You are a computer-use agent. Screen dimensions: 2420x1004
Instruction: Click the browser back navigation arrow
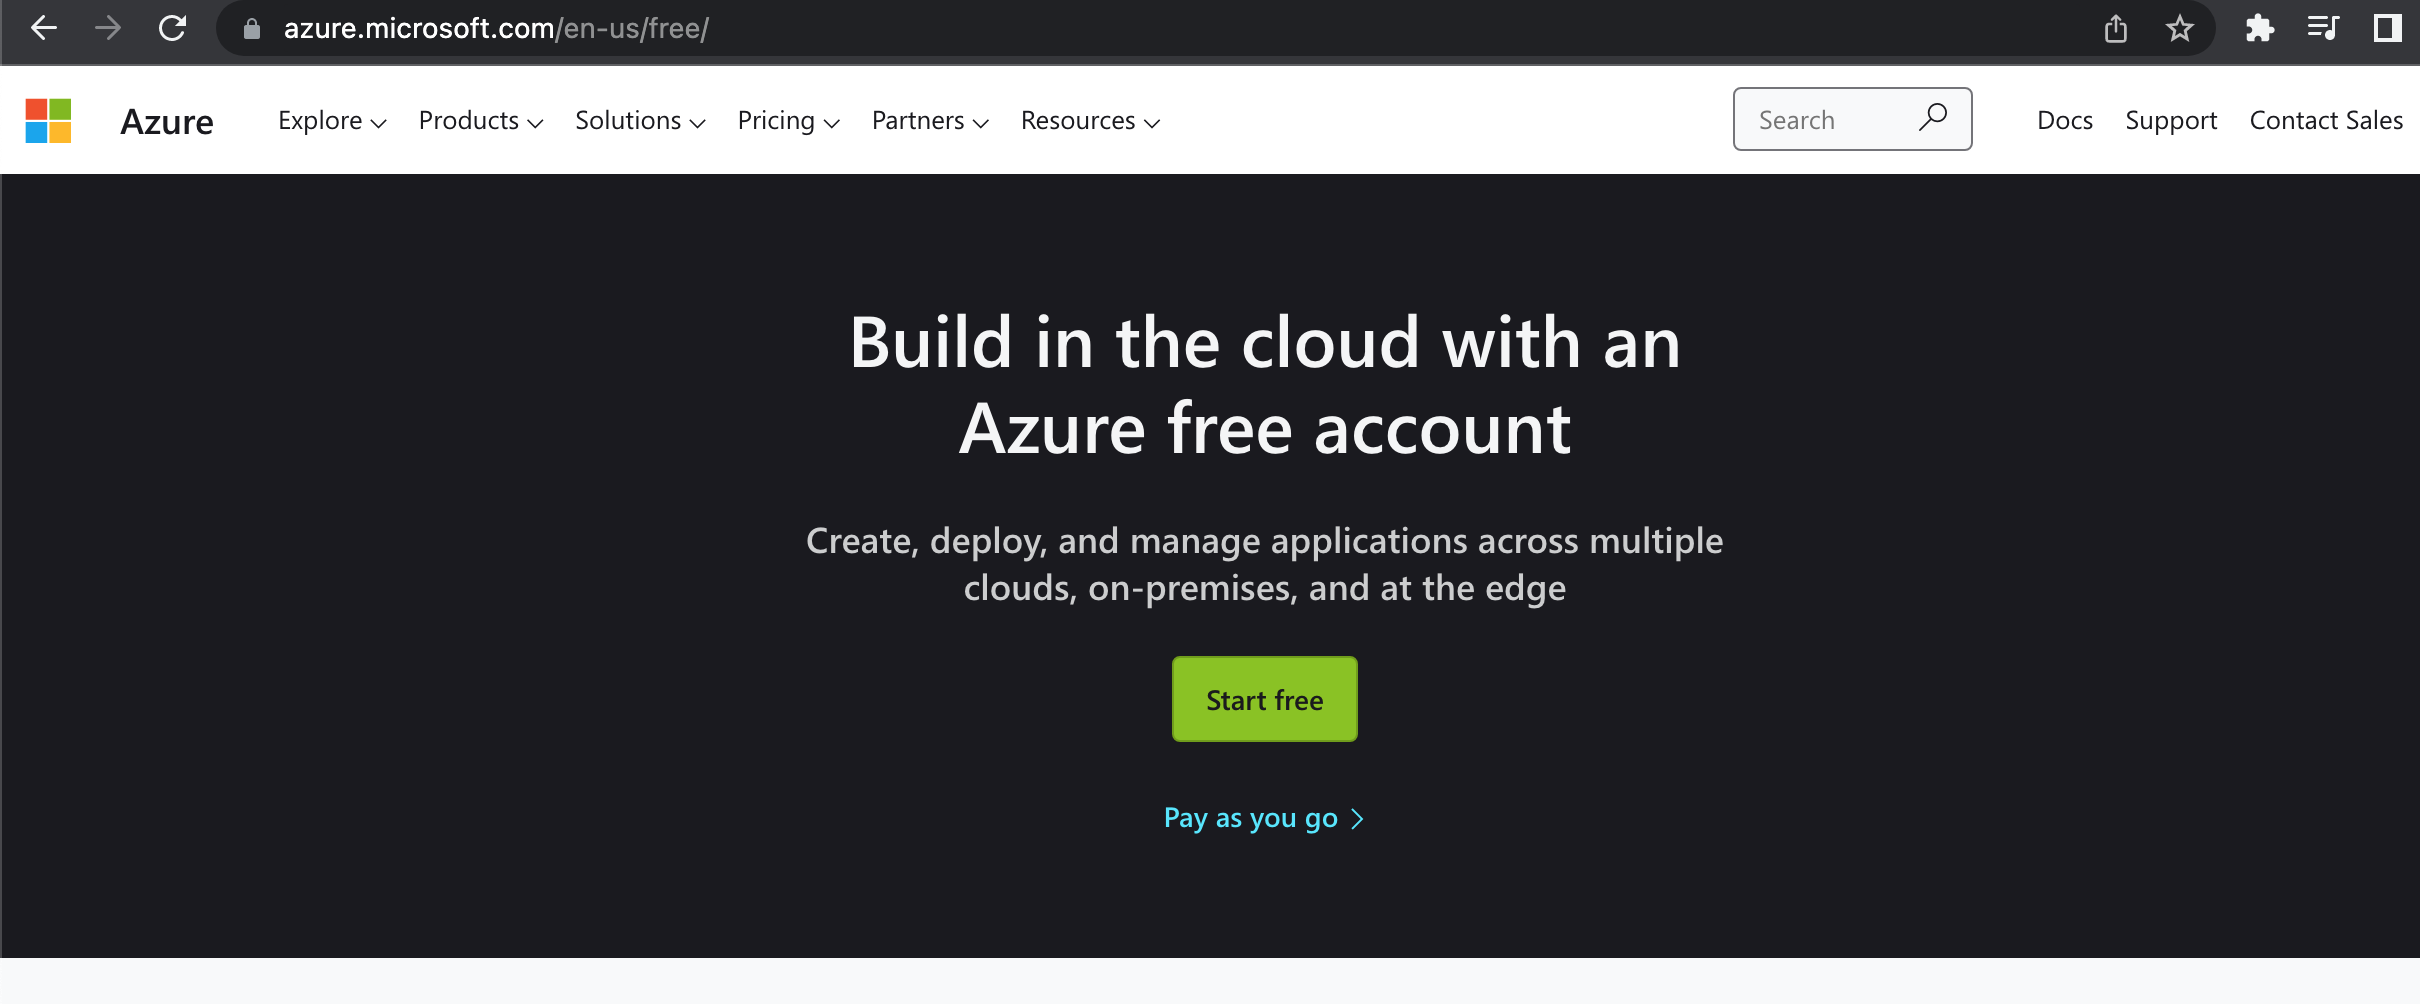pos(43,28)
